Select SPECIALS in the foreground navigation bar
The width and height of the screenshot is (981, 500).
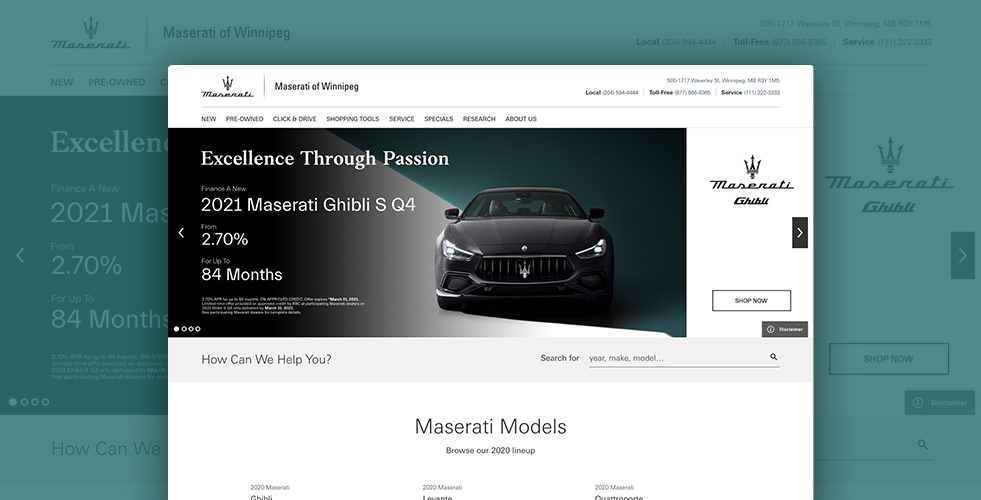(x=438, y=119)
